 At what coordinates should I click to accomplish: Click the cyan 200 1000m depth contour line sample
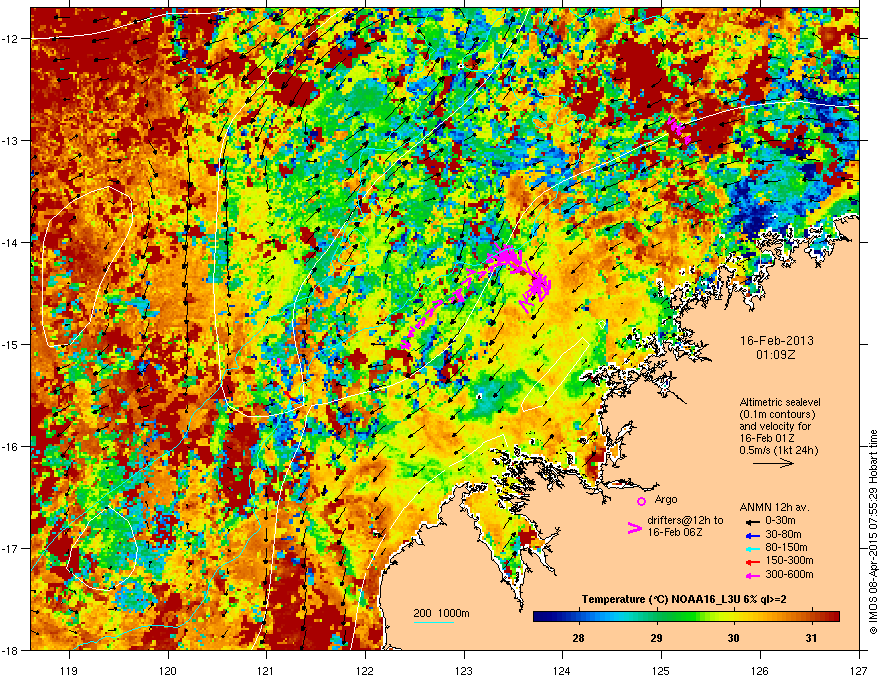coord(433,622)
